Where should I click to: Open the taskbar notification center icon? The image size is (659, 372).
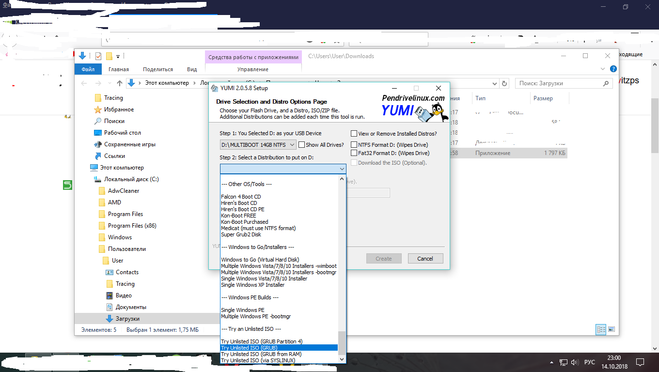click(x=640, y=362)
